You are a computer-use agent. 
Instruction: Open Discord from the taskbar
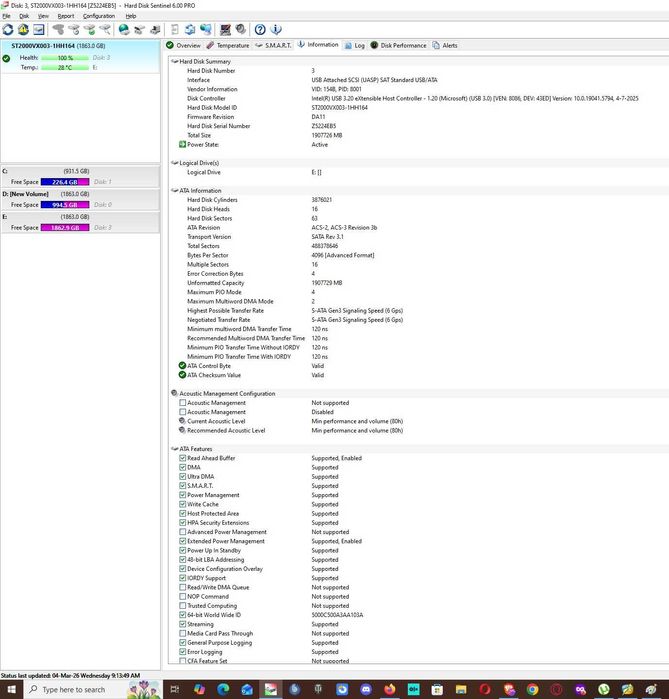(366, 690)
